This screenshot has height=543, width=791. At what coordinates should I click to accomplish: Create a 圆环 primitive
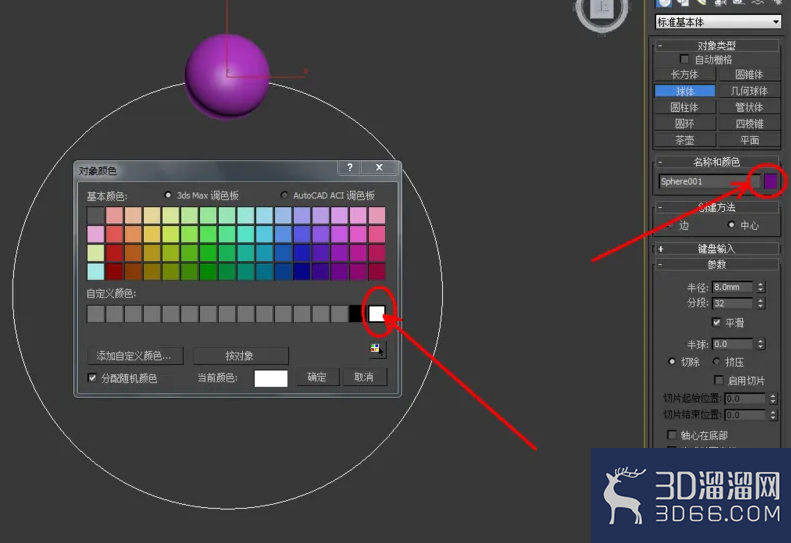pyautogui.click(x=685, y=124)
